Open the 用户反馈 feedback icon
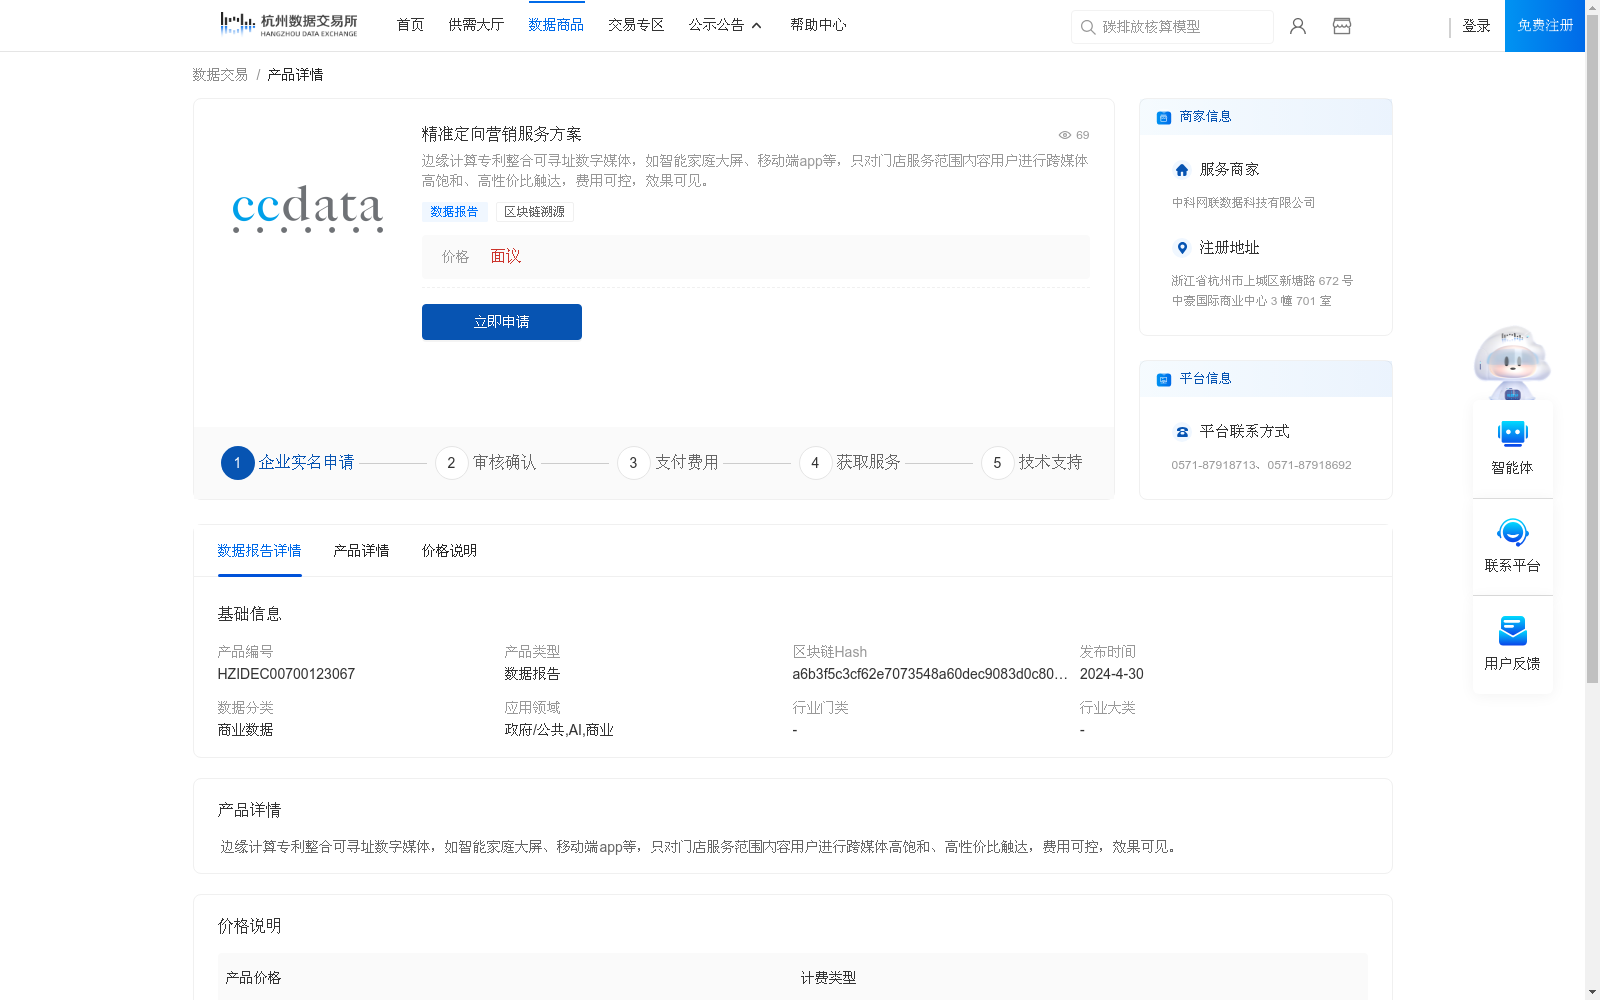This screenshot has width=1600, height=1000. pyautogui.click(x=1512, y=630)
